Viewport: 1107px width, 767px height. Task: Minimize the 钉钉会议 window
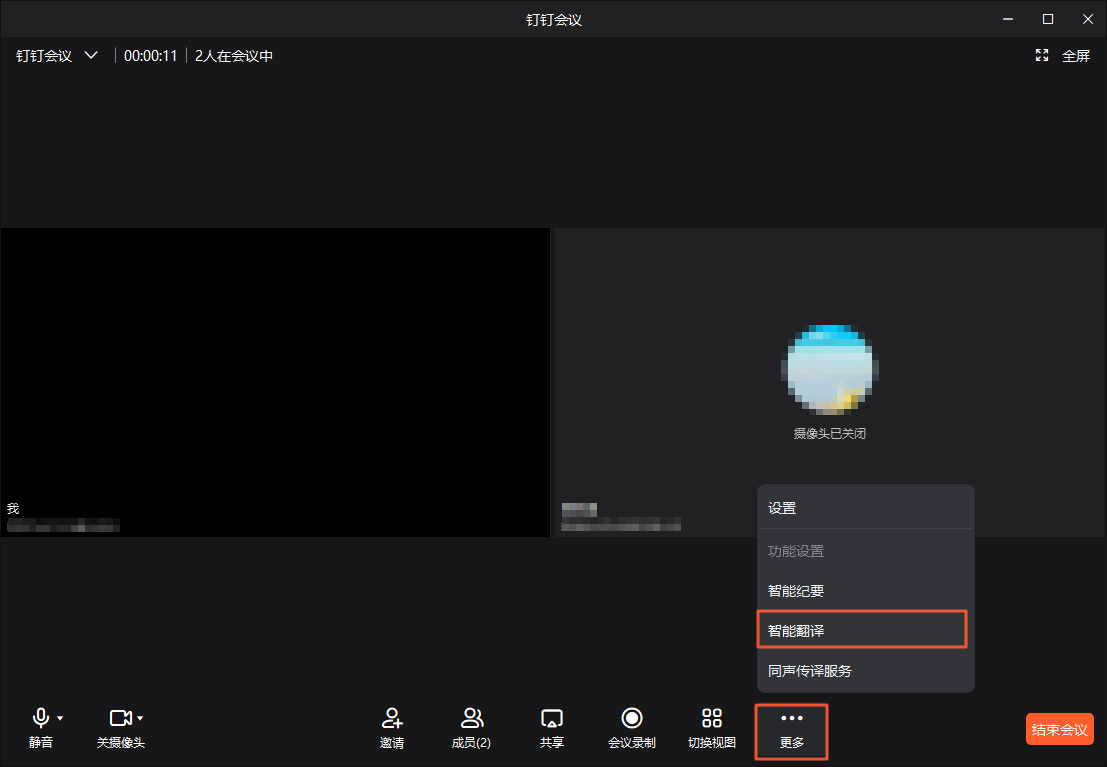pos(1008,19)
